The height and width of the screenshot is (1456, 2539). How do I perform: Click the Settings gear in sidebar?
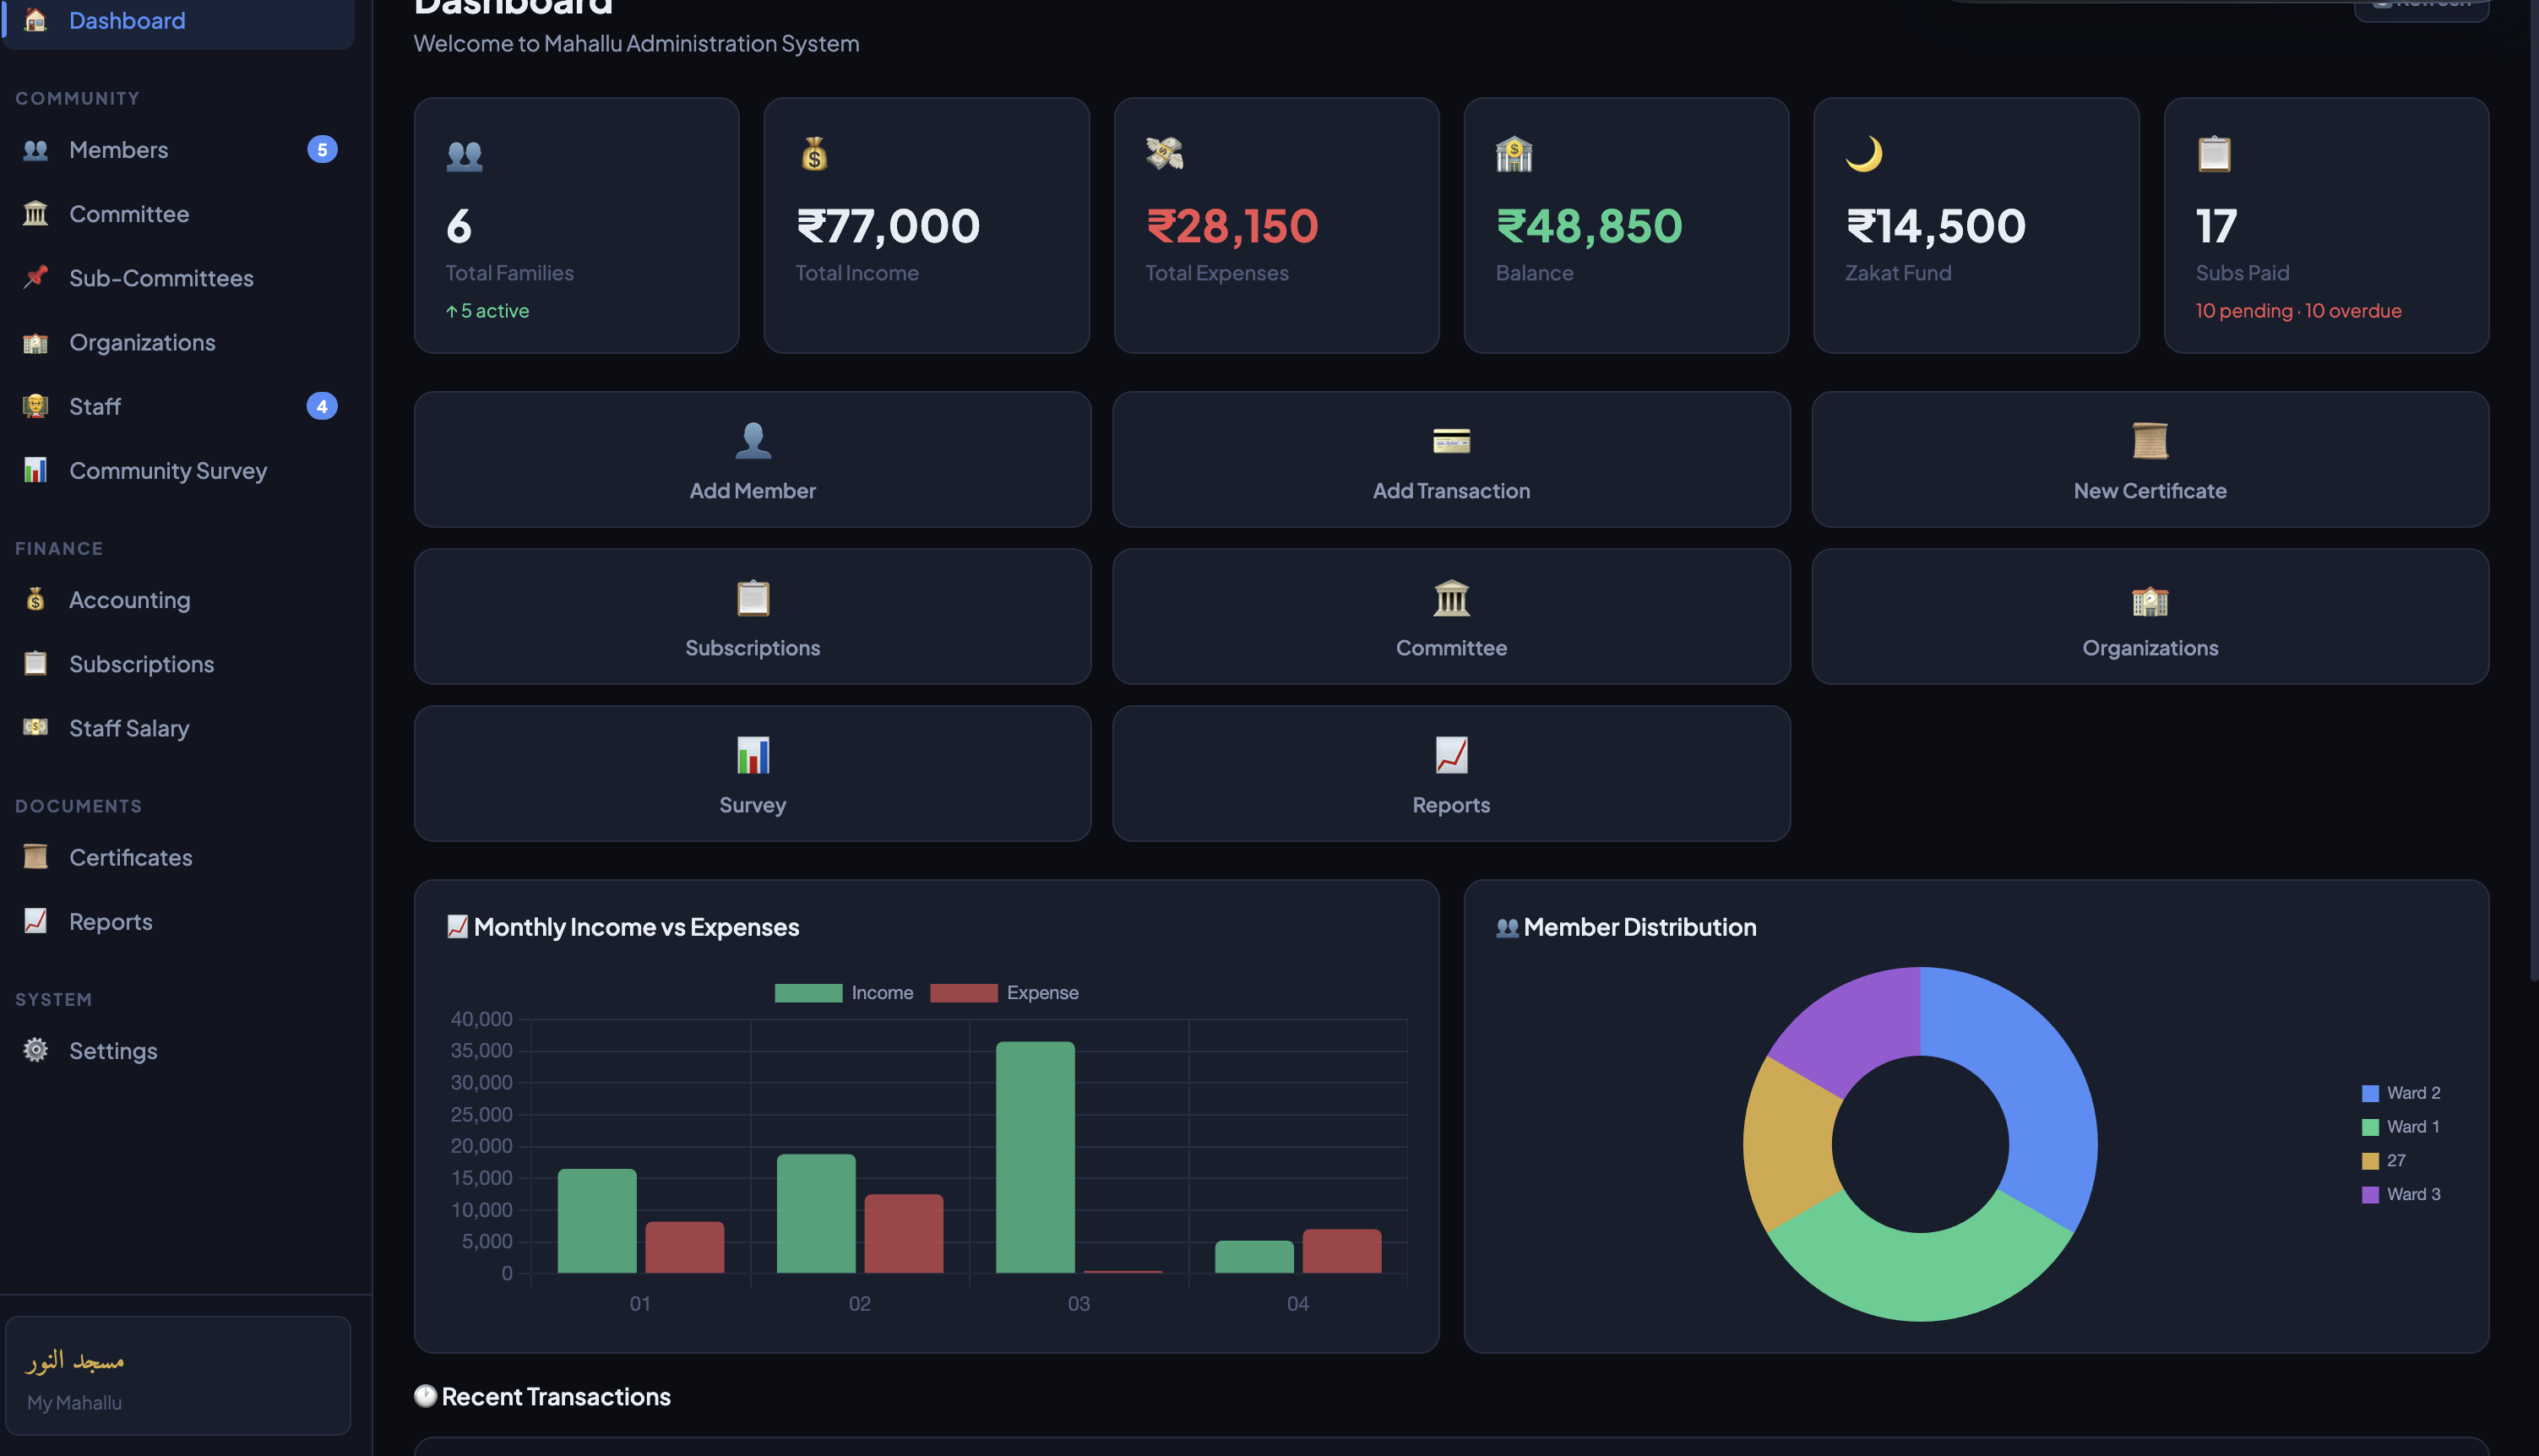[36, 1050]
